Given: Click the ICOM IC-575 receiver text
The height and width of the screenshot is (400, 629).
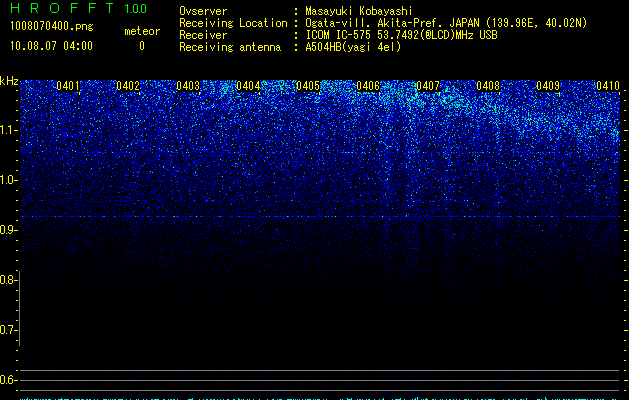Looking at the screenshot, I should coord(402,35).
